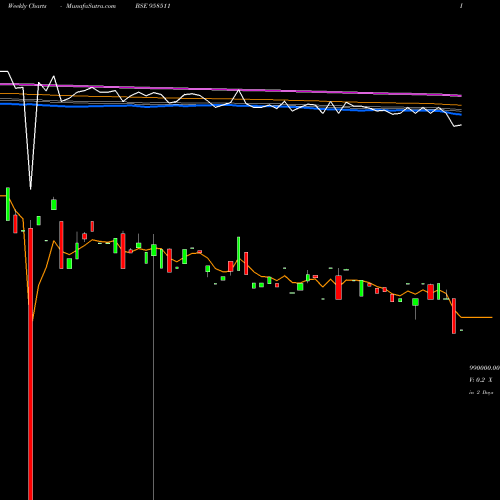500x500 pixels.
Task: Click the last red candlestick at the chart's right end
Action: (454, 316)
